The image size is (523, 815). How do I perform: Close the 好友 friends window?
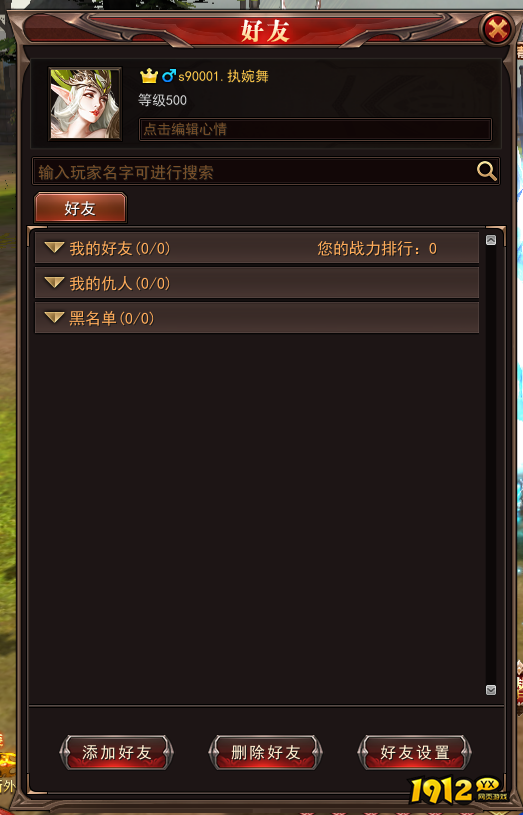(496, 29)
